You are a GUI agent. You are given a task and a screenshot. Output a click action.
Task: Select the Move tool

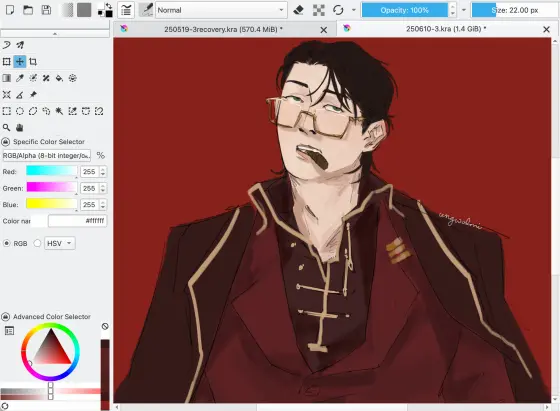click(x=20, y=62)
